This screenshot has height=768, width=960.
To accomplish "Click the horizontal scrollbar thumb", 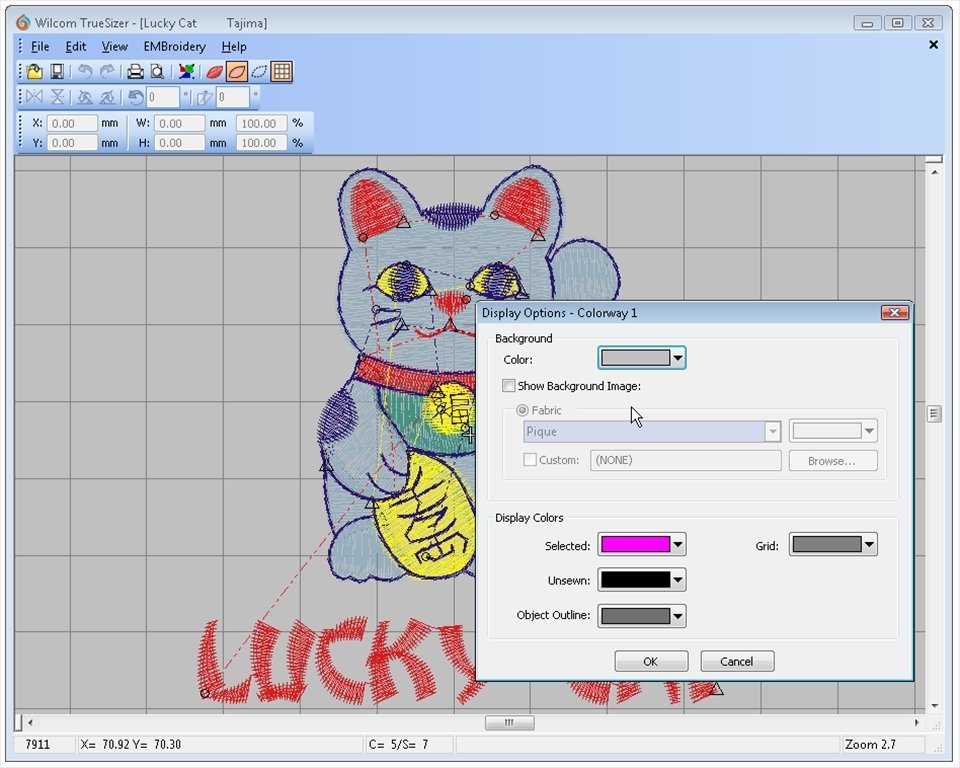I will 509,723.
